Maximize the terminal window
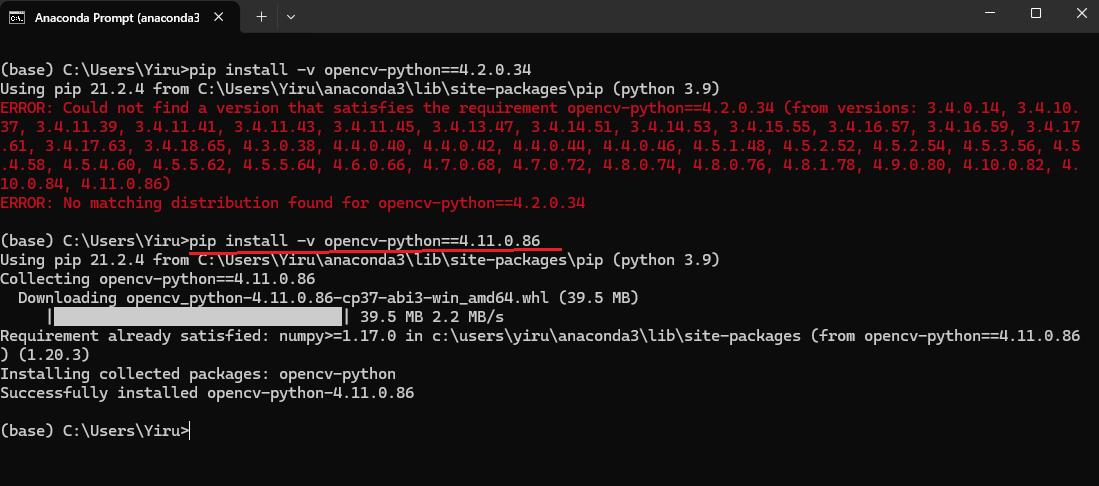The height and width of the screenshot is (486, 1099). point(1036,14)
